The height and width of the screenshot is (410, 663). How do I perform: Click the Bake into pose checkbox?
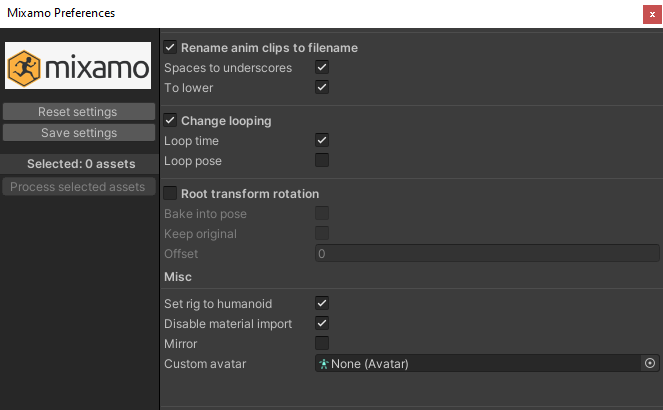(322, 213)
